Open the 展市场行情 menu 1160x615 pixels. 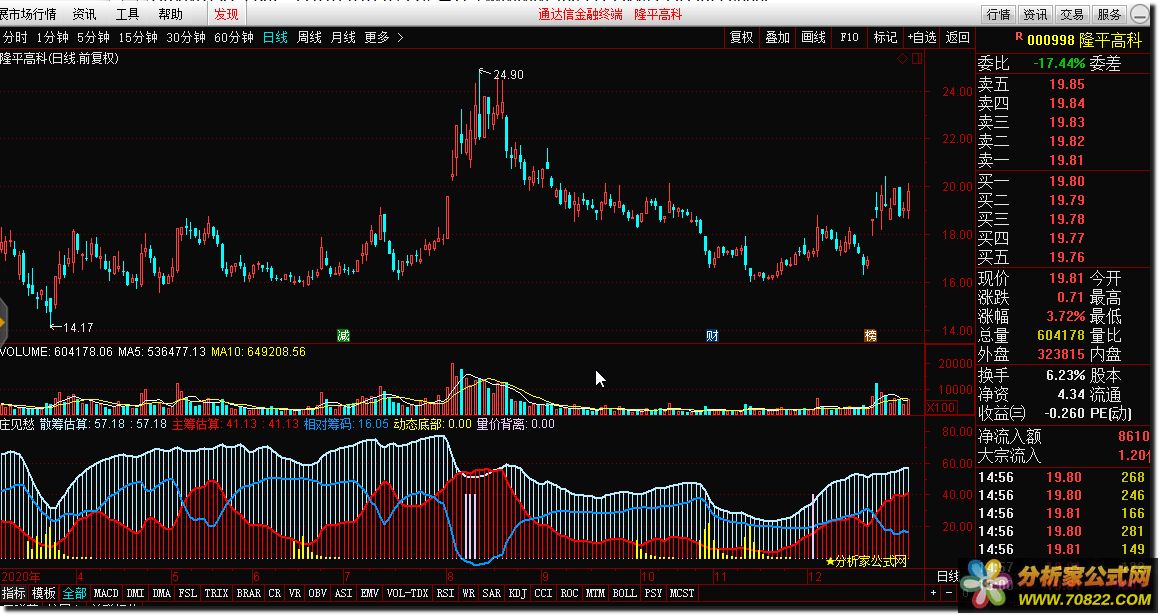click(x=28, y=14)
